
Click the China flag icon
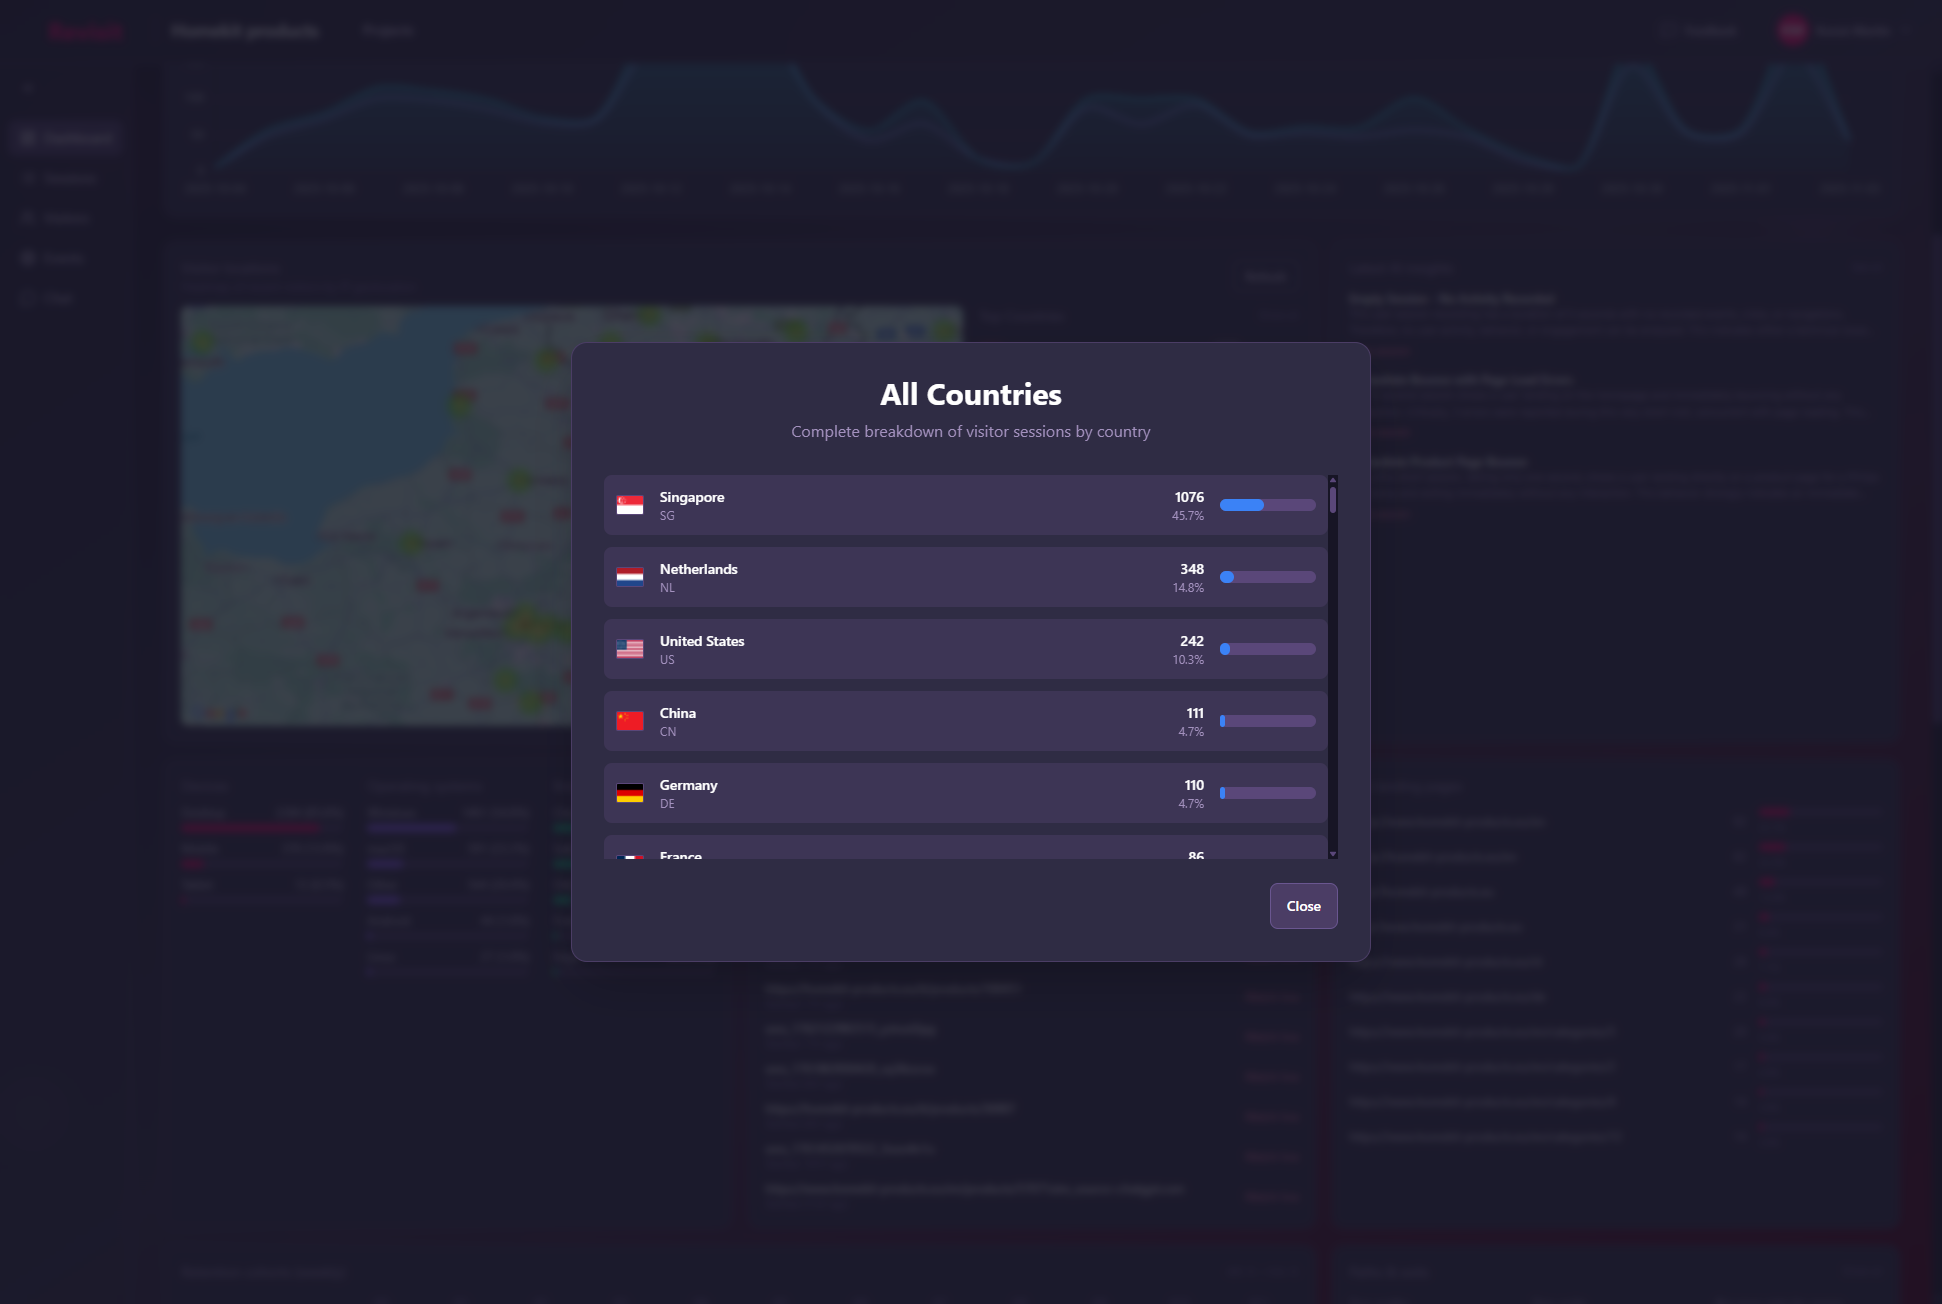(x=630, y=721)
